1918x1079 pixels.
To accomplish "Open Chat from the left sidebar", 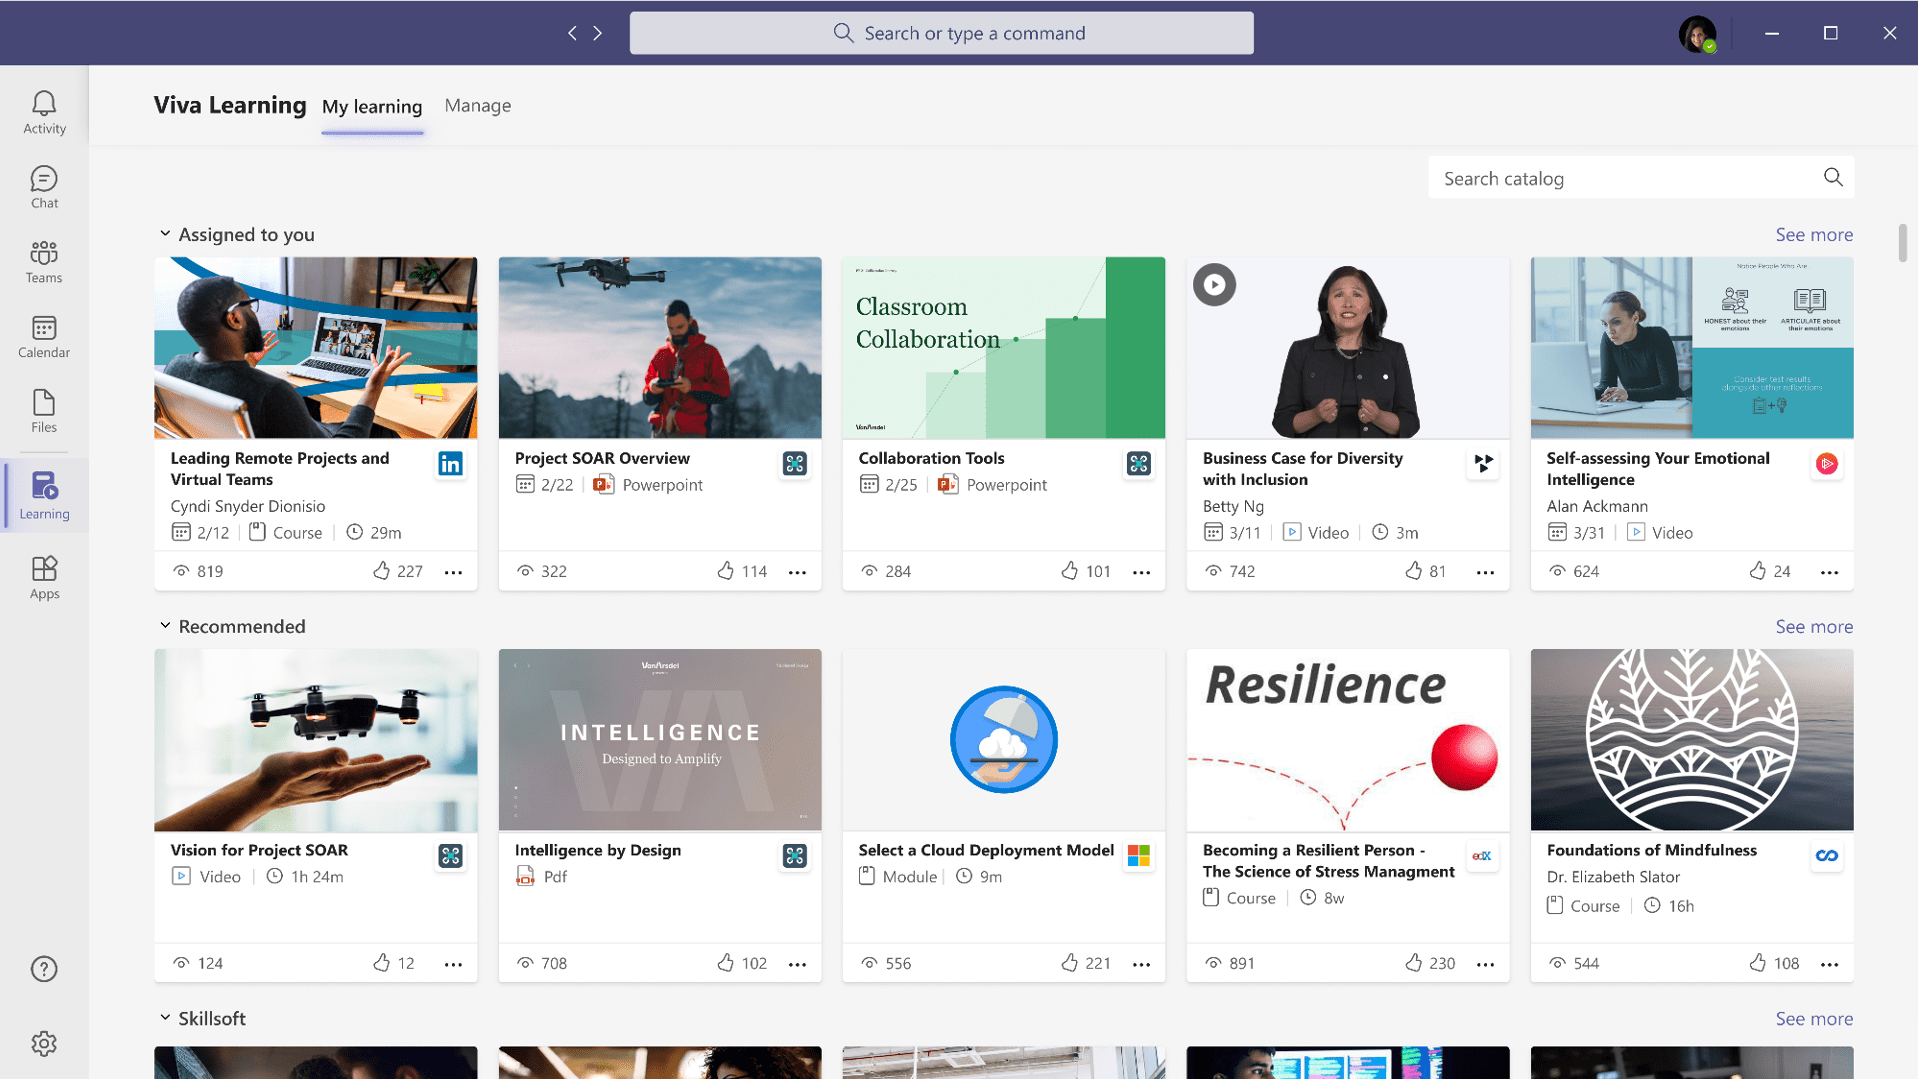I will coord(44,187).
